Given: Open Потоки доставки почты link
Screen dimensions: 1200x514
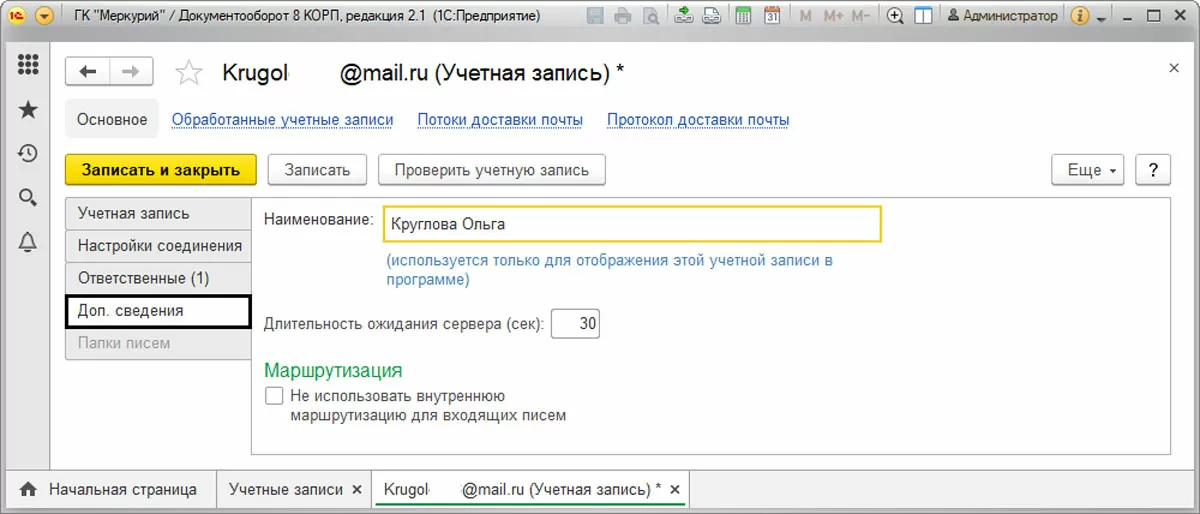Looking at the screenshot, I should (x=500, y=120).
